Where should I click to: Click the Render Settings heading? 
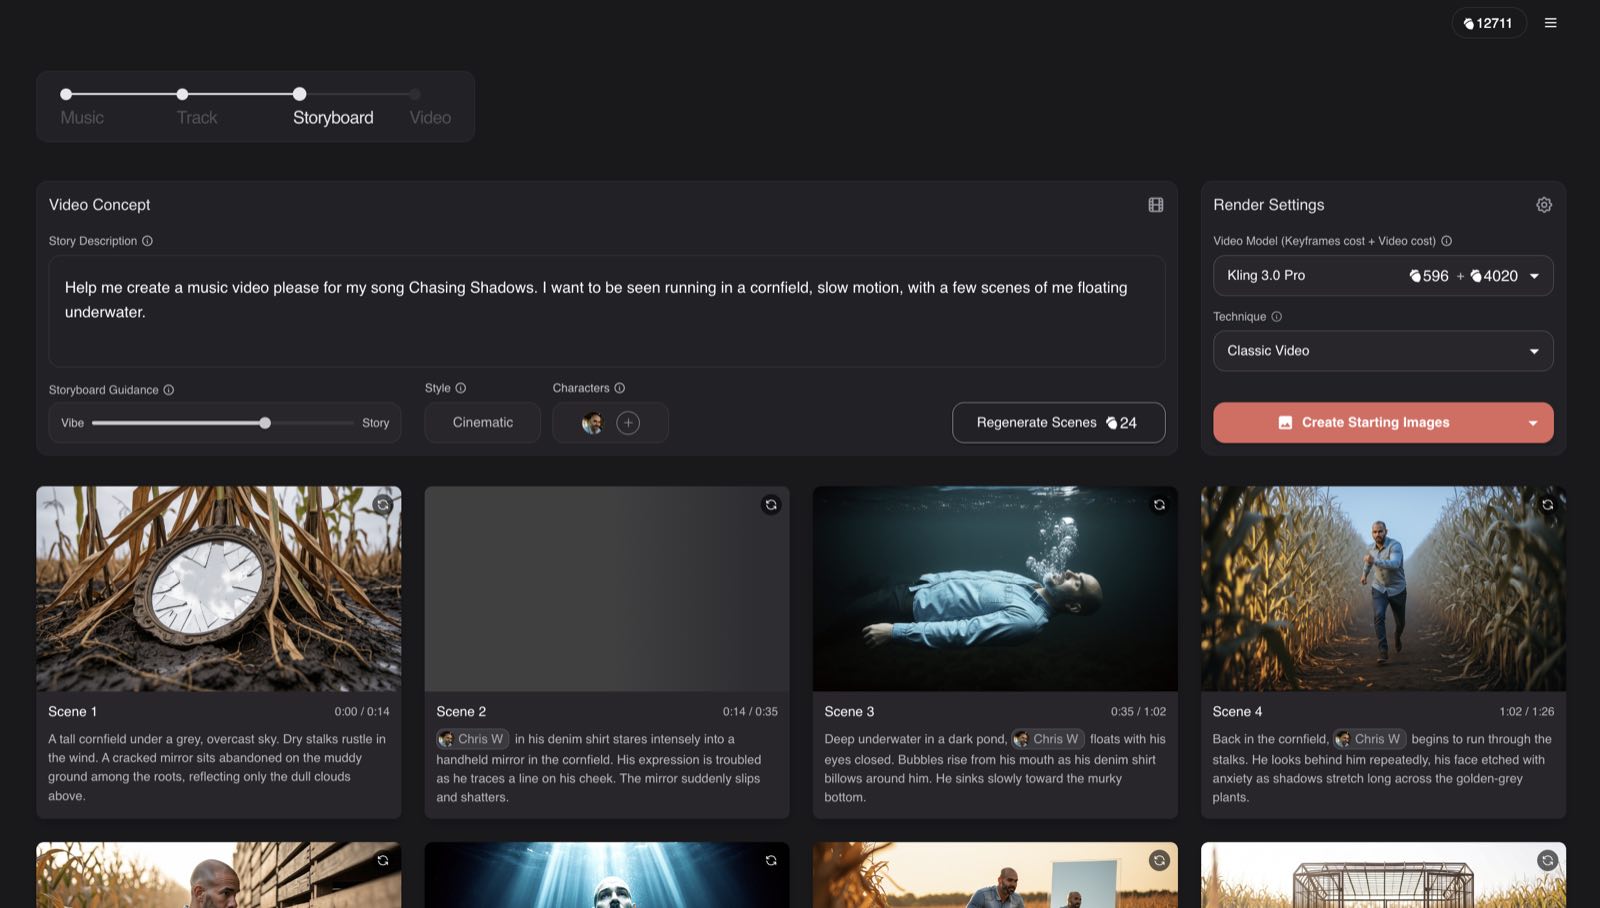(x=1268, y=205)
